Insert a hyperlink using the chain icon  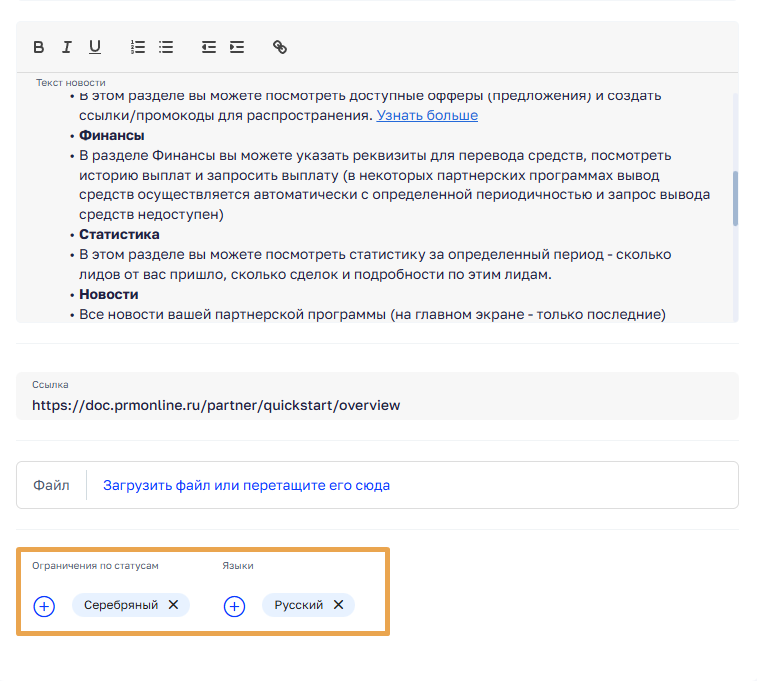(x=280, y=47)
